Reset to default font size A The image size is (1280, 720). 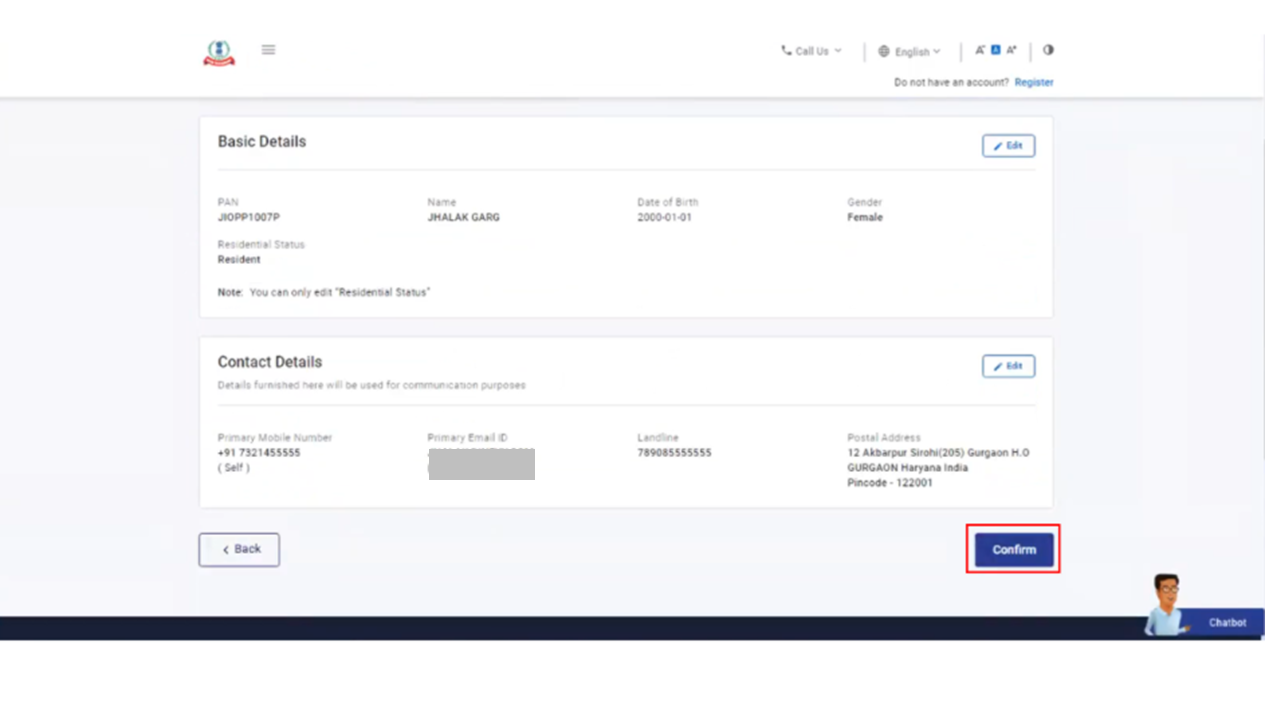[995, 50]
